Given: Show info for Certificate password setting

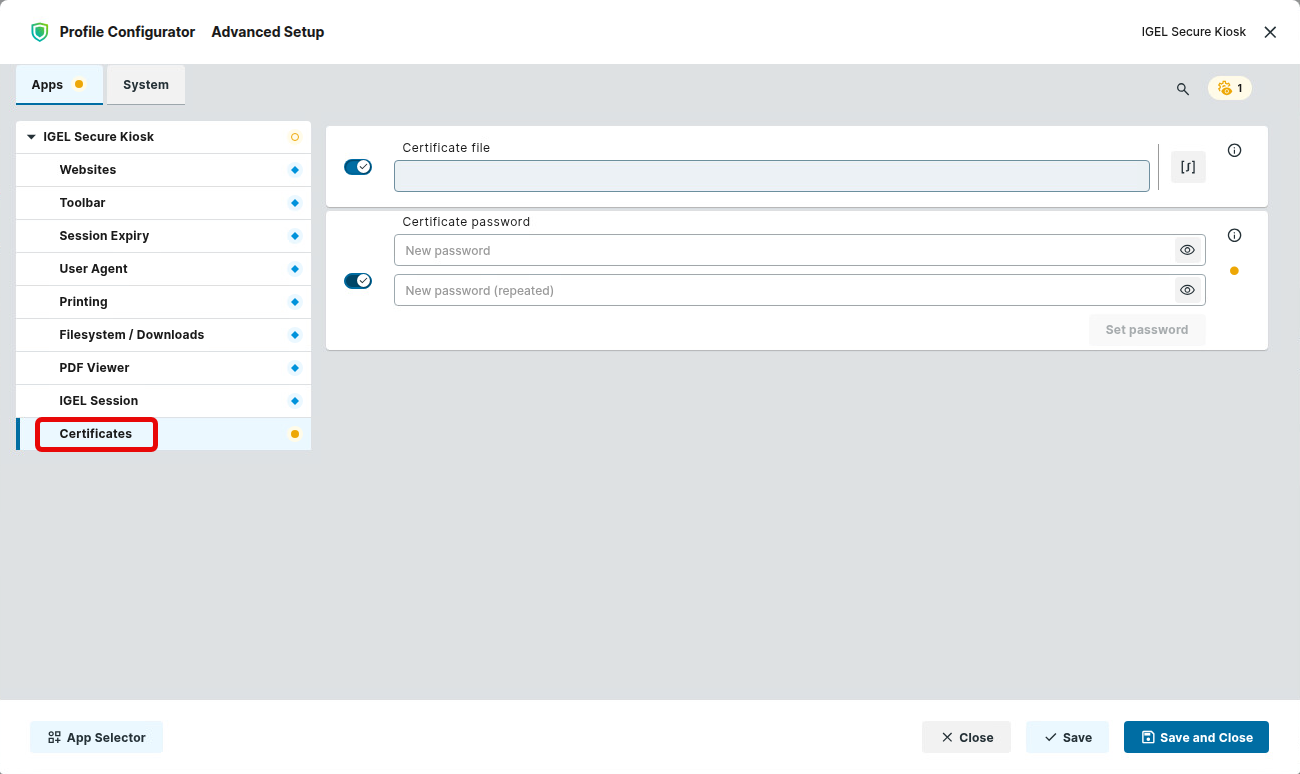Looking at the screenshot, I should tap(1234, 236).
